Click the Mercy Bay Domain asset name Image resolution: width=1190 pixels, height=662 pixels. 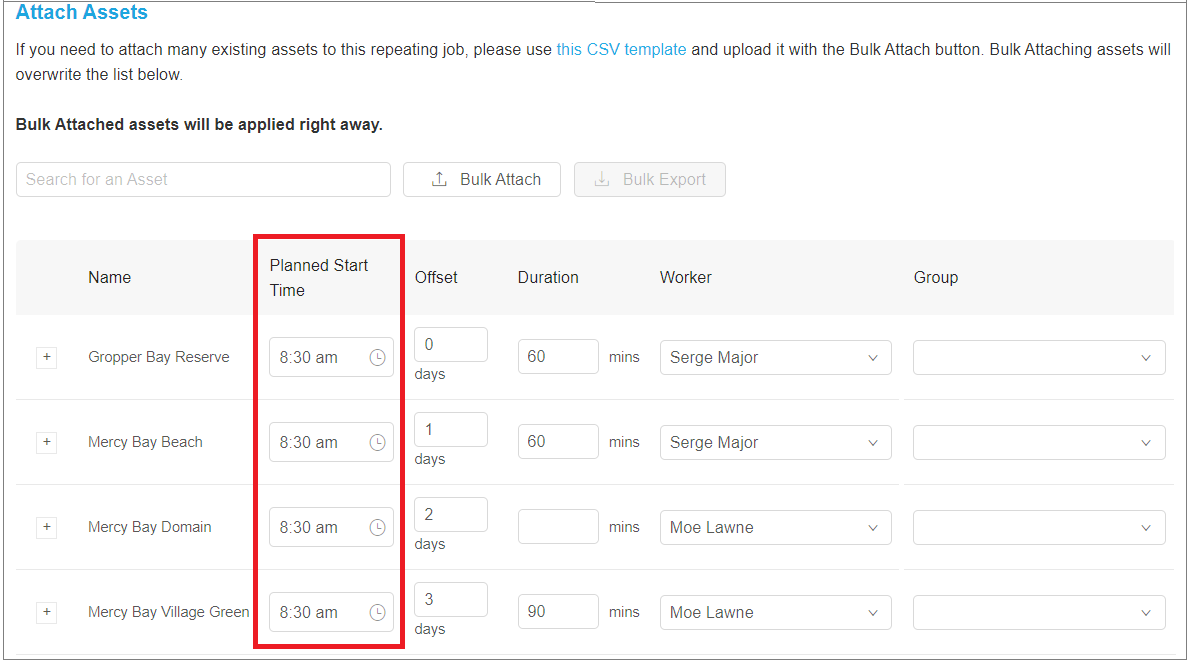pos(150,527)
